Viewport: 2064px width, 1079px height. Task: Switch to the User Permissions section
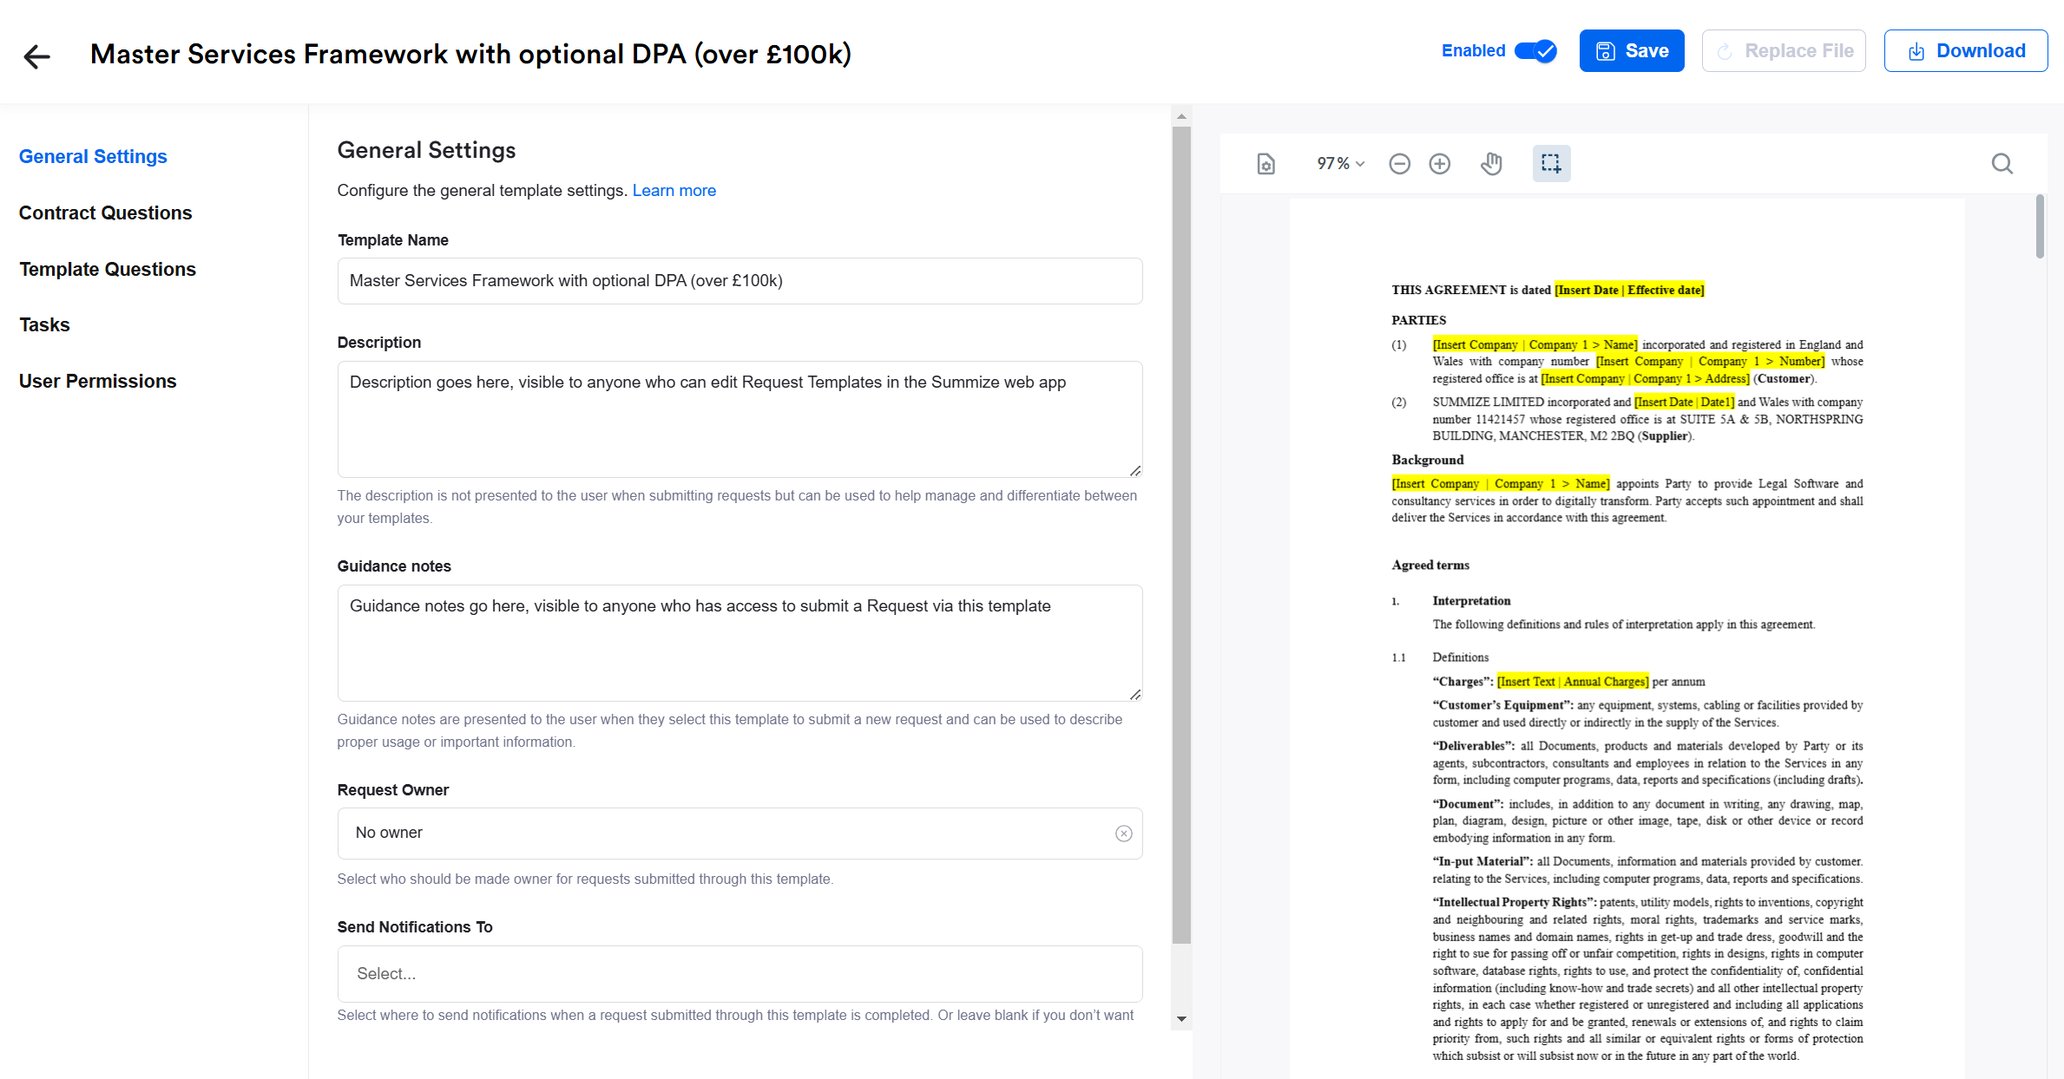(x=97, y=381)
